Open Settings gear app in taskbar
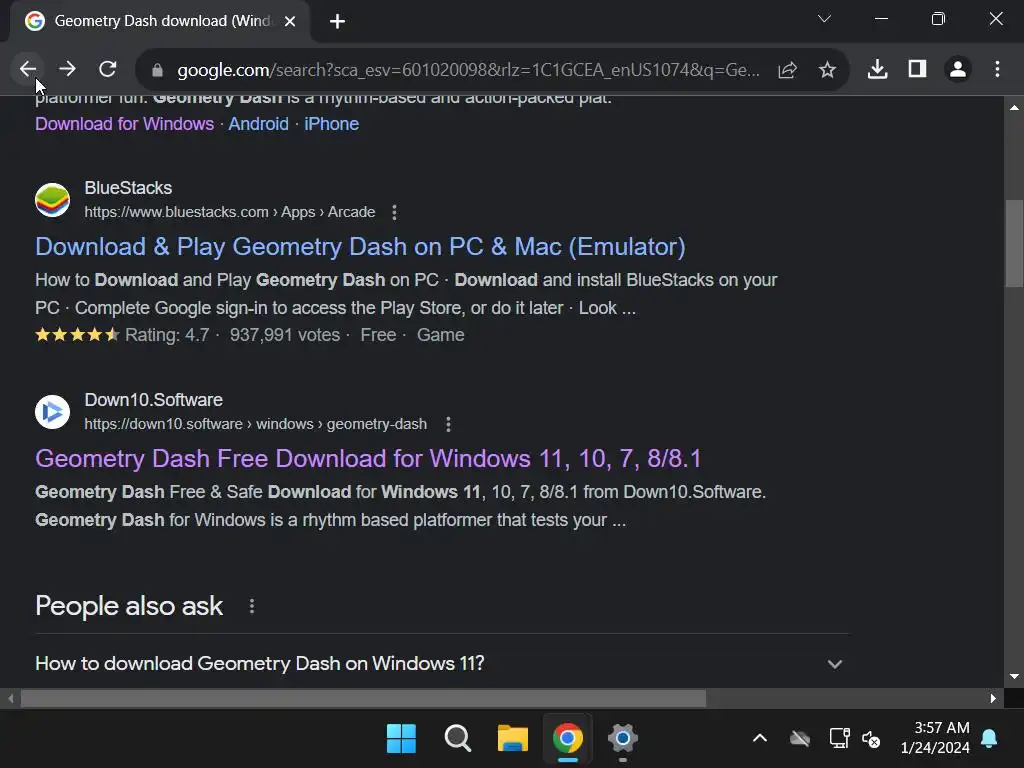The width and height of the screenshot is (1024, 768). pyautogui.click(x=622, y=739)
